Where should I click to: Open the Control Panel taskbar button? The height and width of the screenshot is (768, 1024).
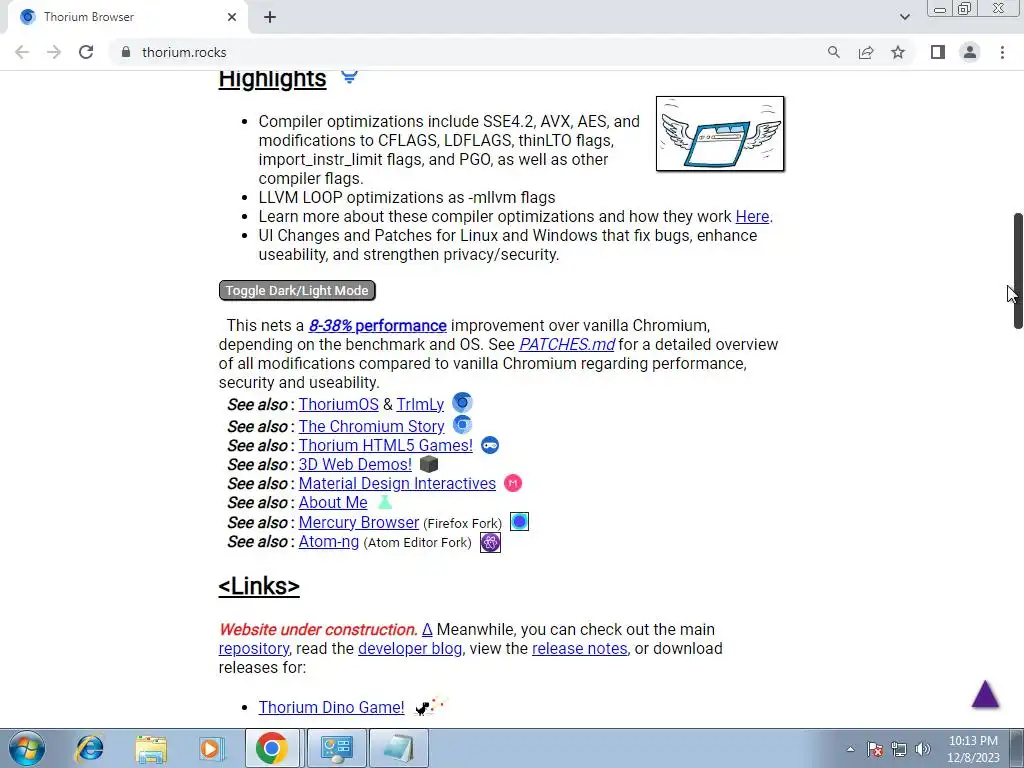click(x=336, y=748)
